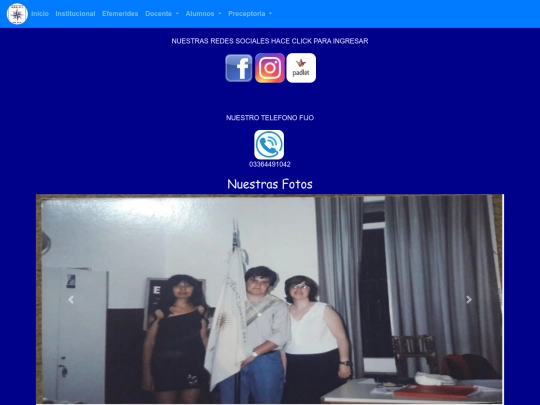Viewport: 540px width, 405px height.
Task: Click the telephone call icon
Action: (x=269, y=145)
